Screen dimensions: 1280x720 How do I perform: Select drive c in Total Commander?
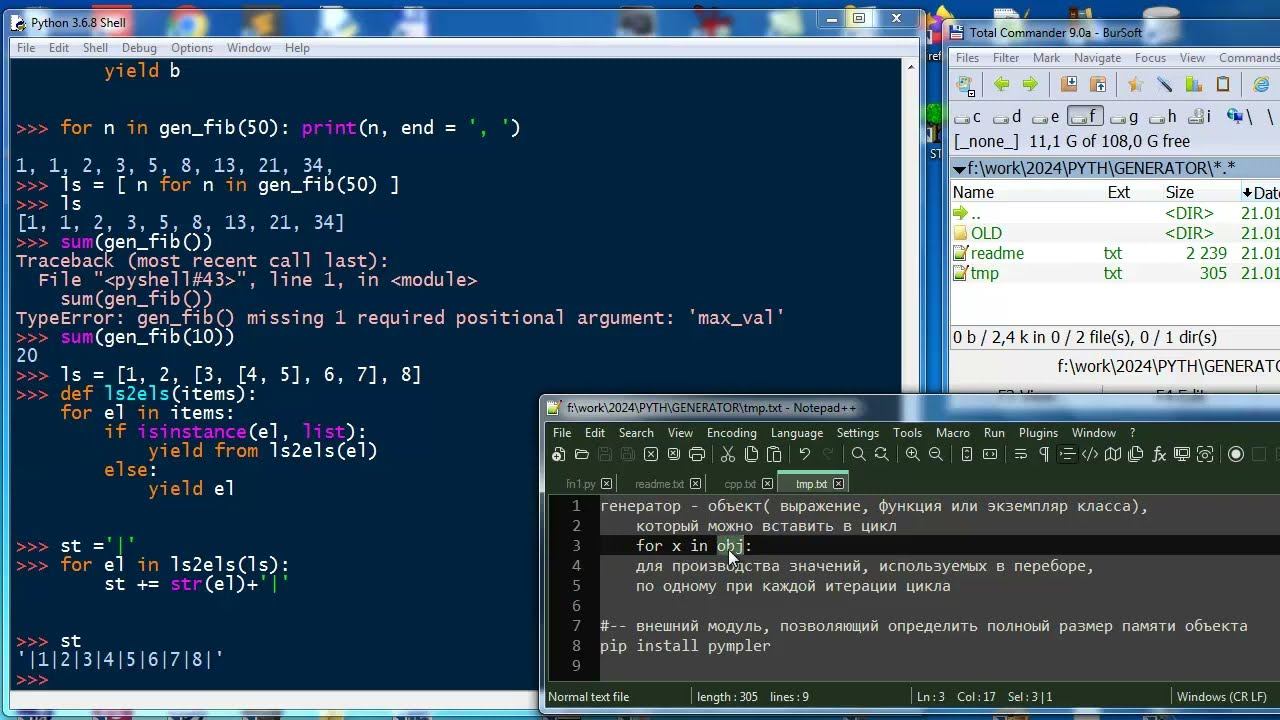pyautogui.click(x=967, y=117)
